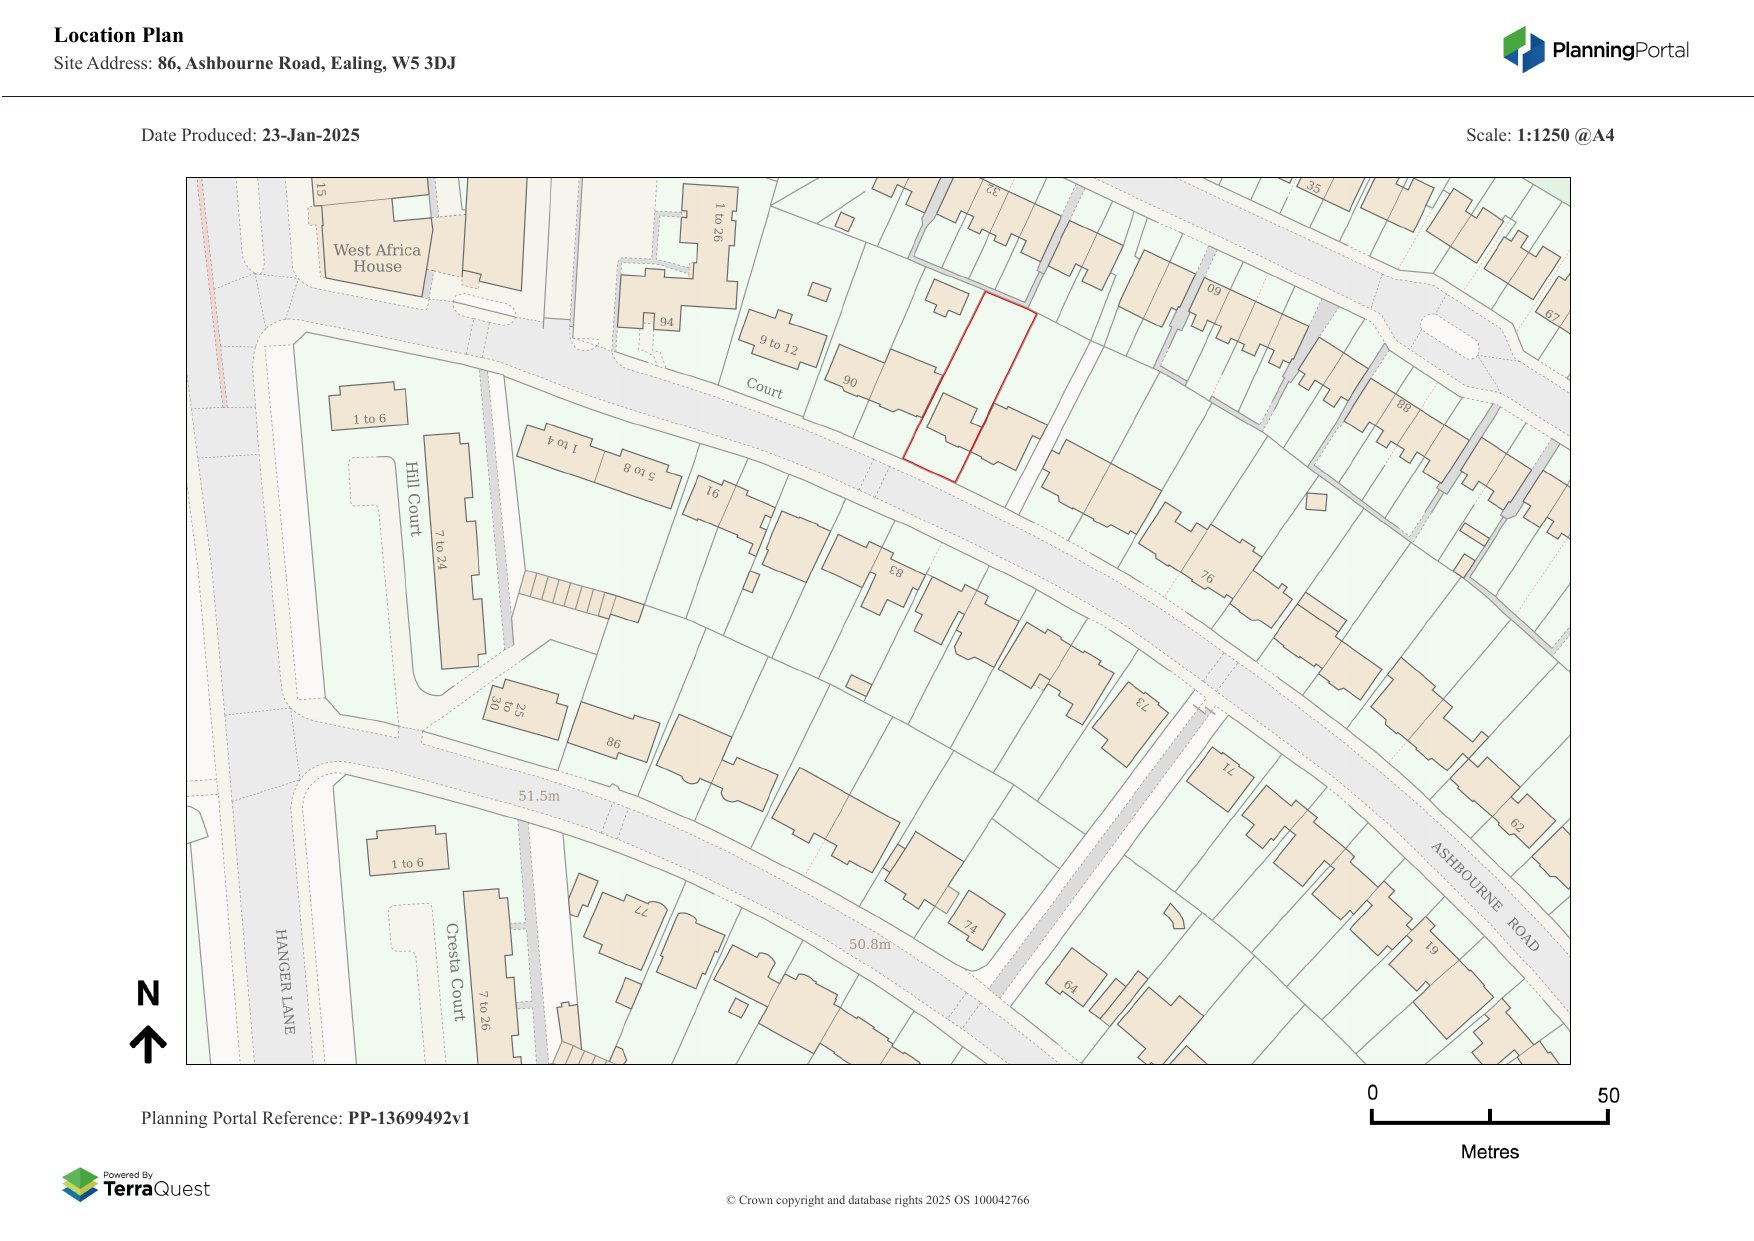The height and width of the screenshot is (1241, 1754).
Task: Click the Location Plan title
Action: coord(119,35)
